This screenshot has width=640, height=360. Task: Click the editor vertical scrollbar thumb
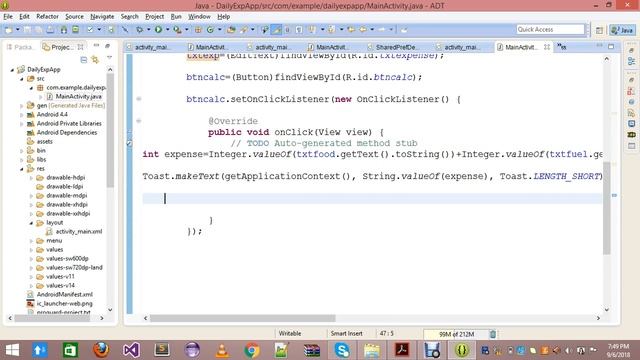[607, 207]
